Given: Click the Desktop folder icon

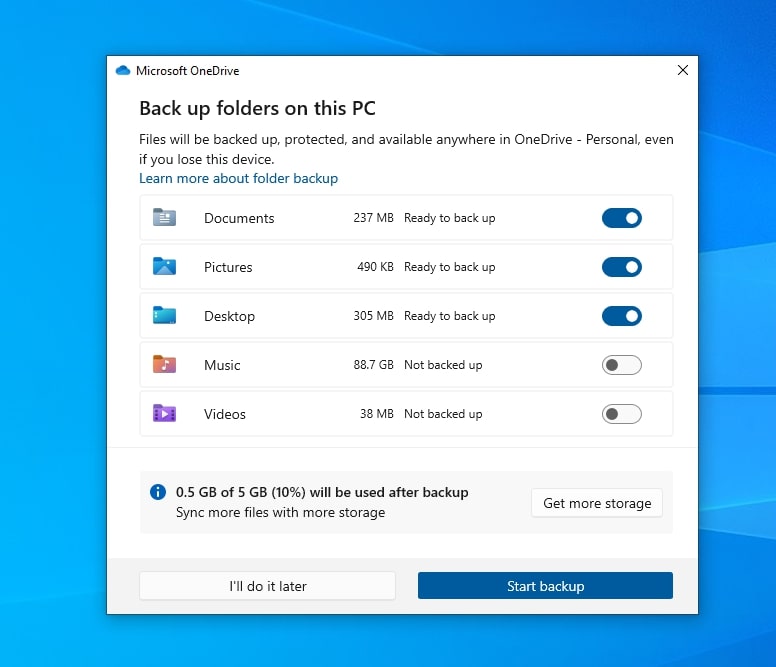Looking at the screenshot, I should pos(164,315).
